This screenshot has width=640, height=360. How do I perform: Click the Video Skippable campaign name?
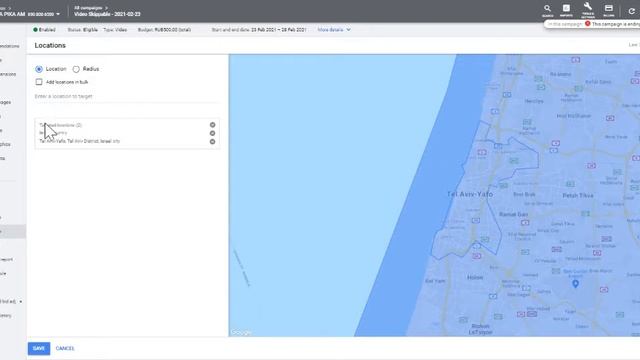[107, 14]
